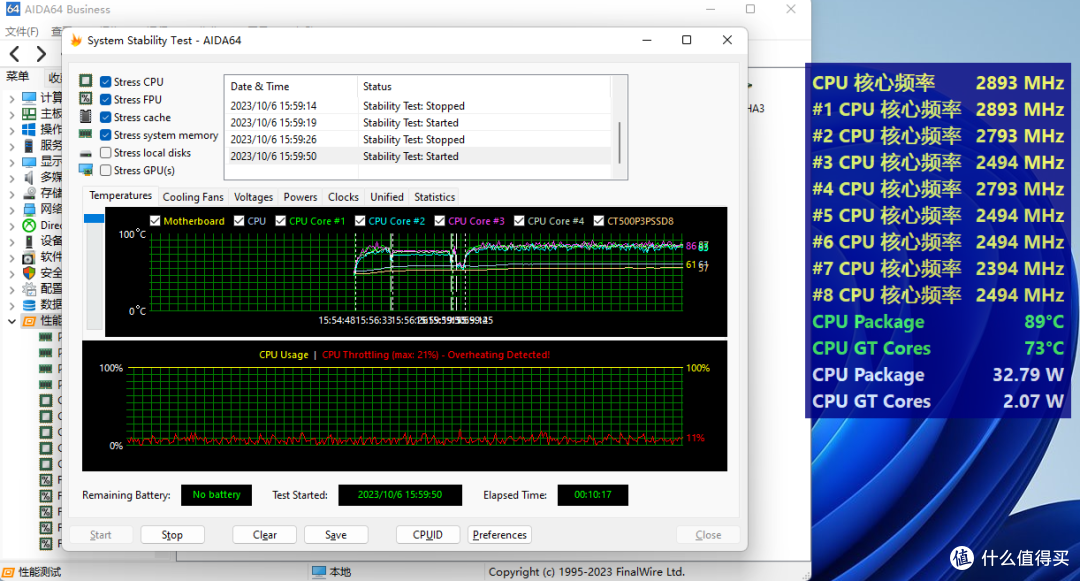The height and width of the screenshot is (581, 1080).
Task: Click the percent-chip icon beside Stress FPU
Action: click(85, 99)
